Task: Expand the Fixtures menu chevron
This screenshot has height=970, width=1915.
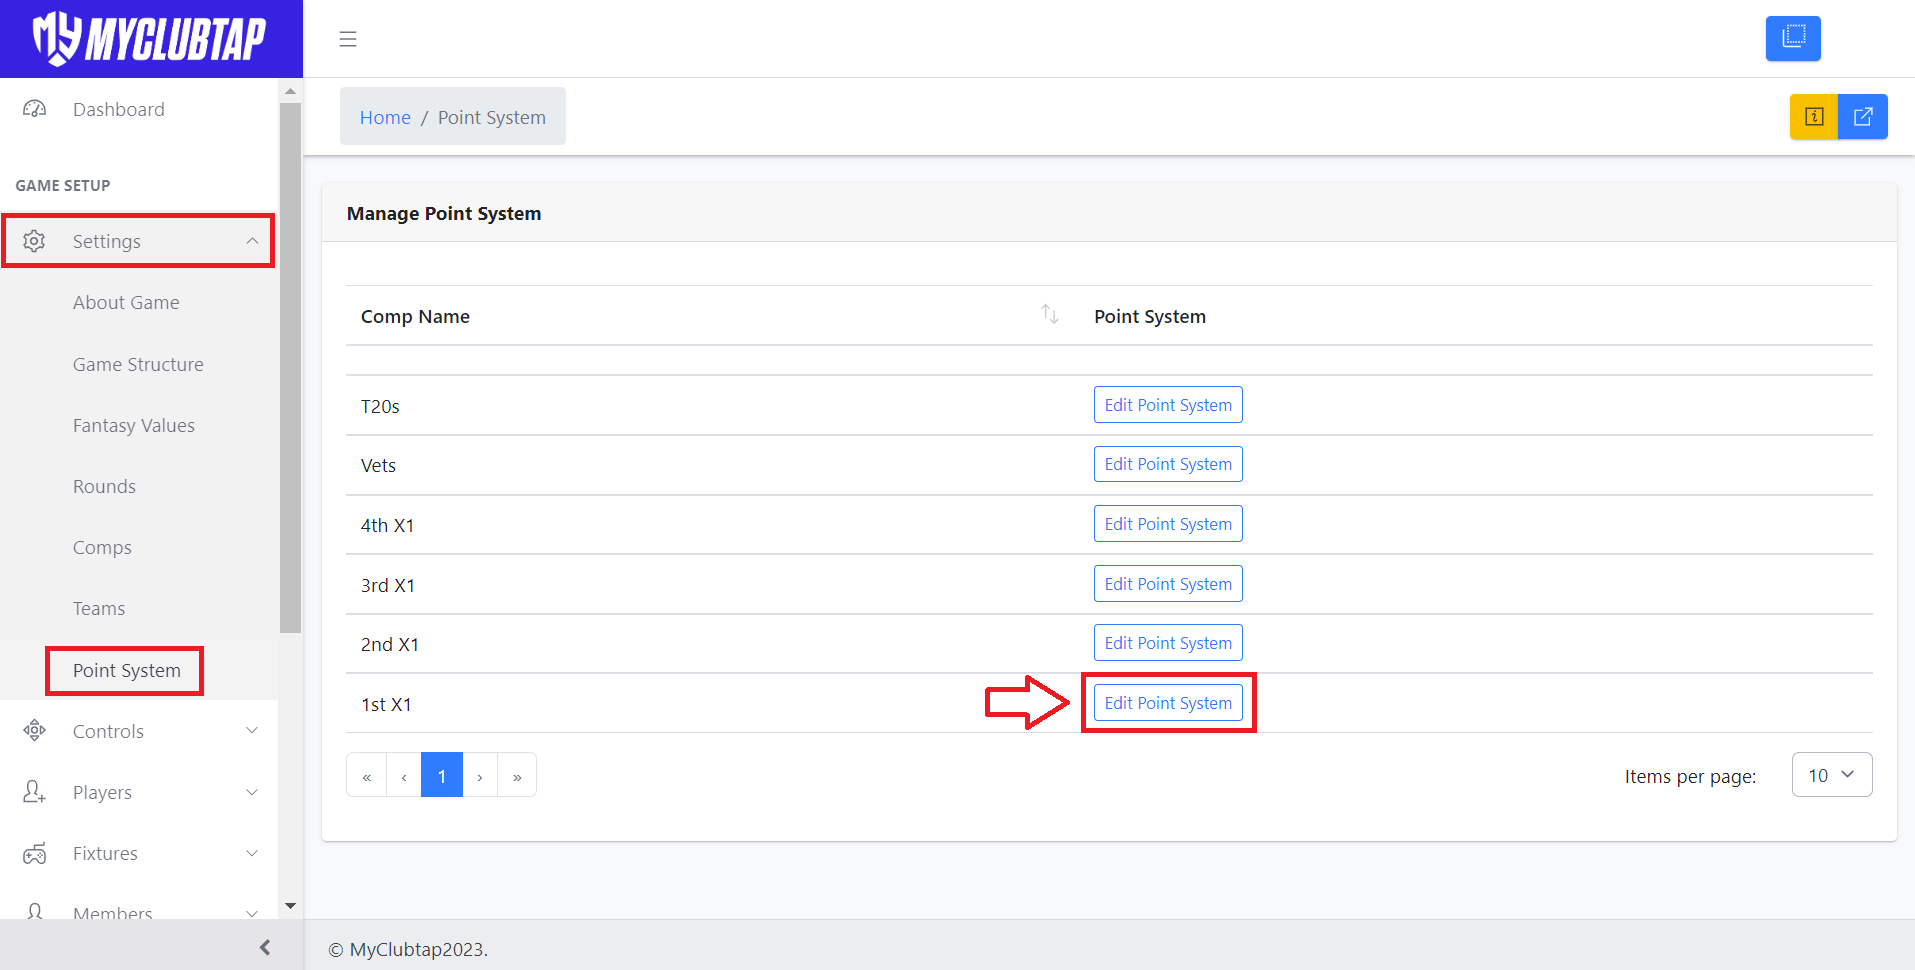Action: pyautogui.click(x=252, y=853)
